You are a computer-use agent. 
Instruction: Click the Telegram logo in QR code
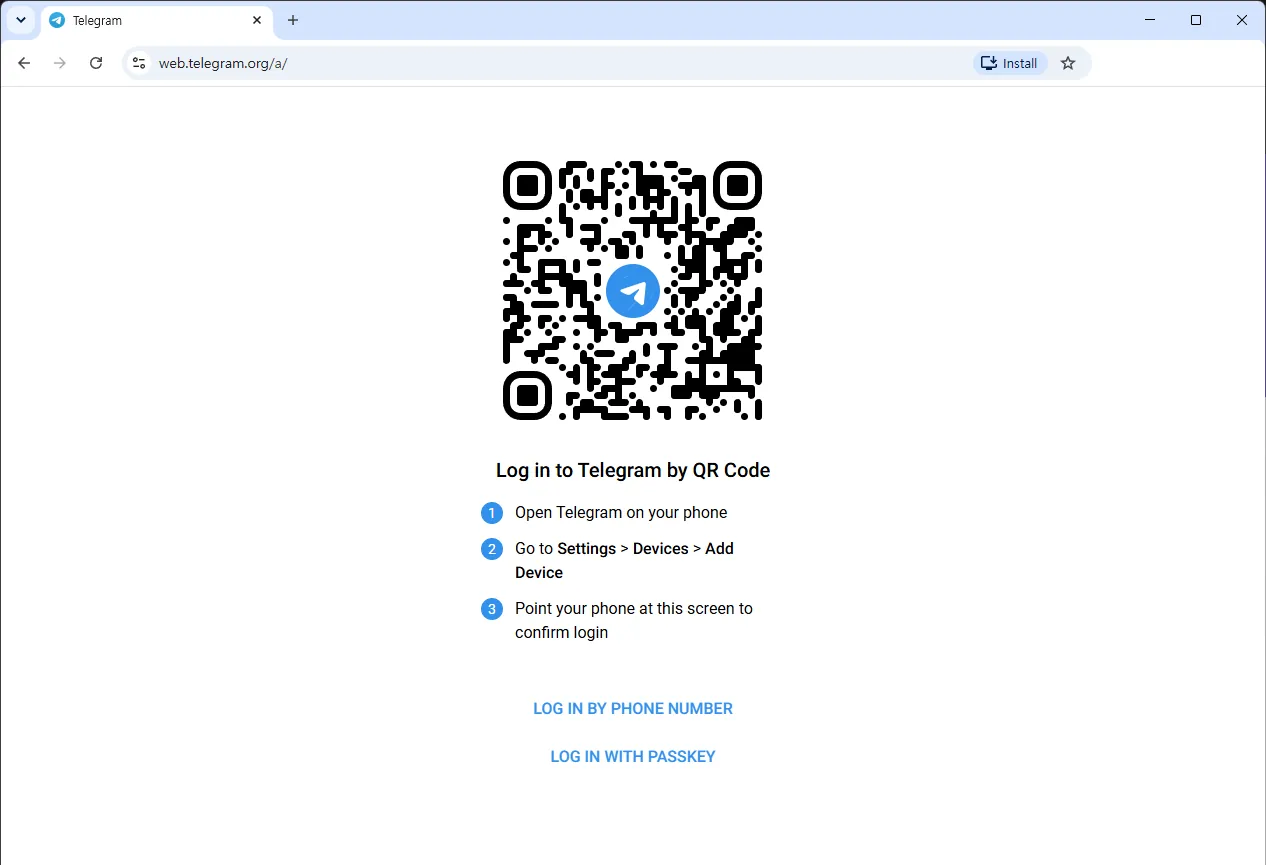point(633,291)
